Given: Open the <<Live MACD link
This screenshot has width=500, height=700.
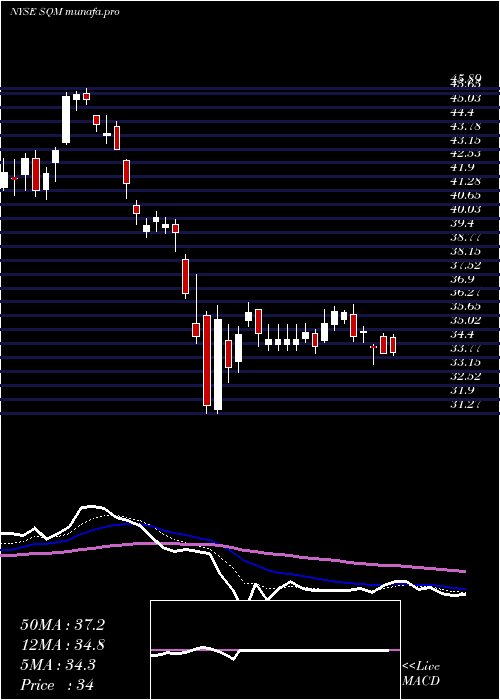Looking at the screenshot, I should (x=421, y=674).
